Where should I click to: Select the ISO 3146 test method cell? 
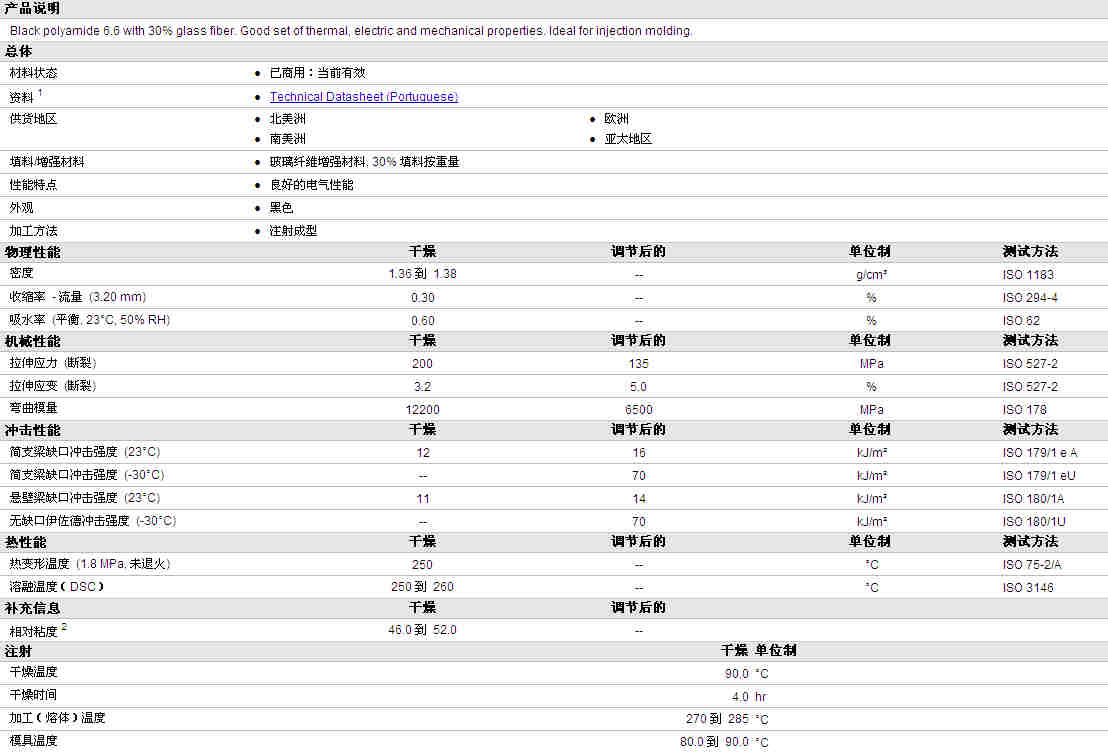[1028, 588]
